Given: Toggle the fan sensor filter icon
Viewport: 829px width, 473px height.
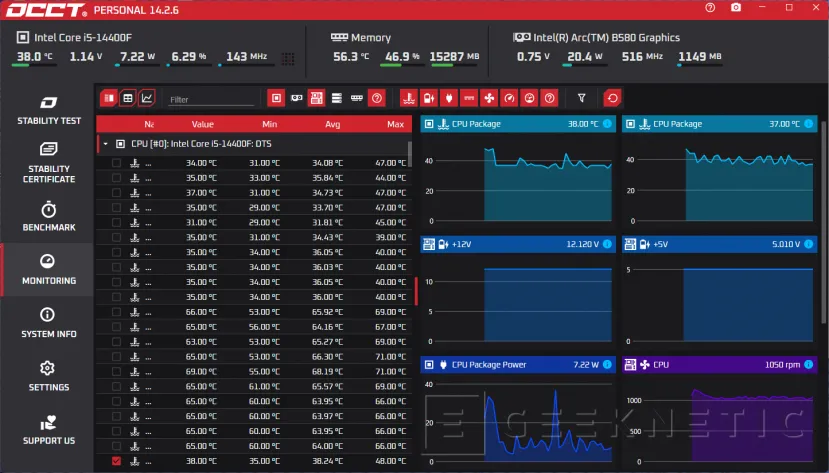Looking at the screenshot, I should pos(489,98).
